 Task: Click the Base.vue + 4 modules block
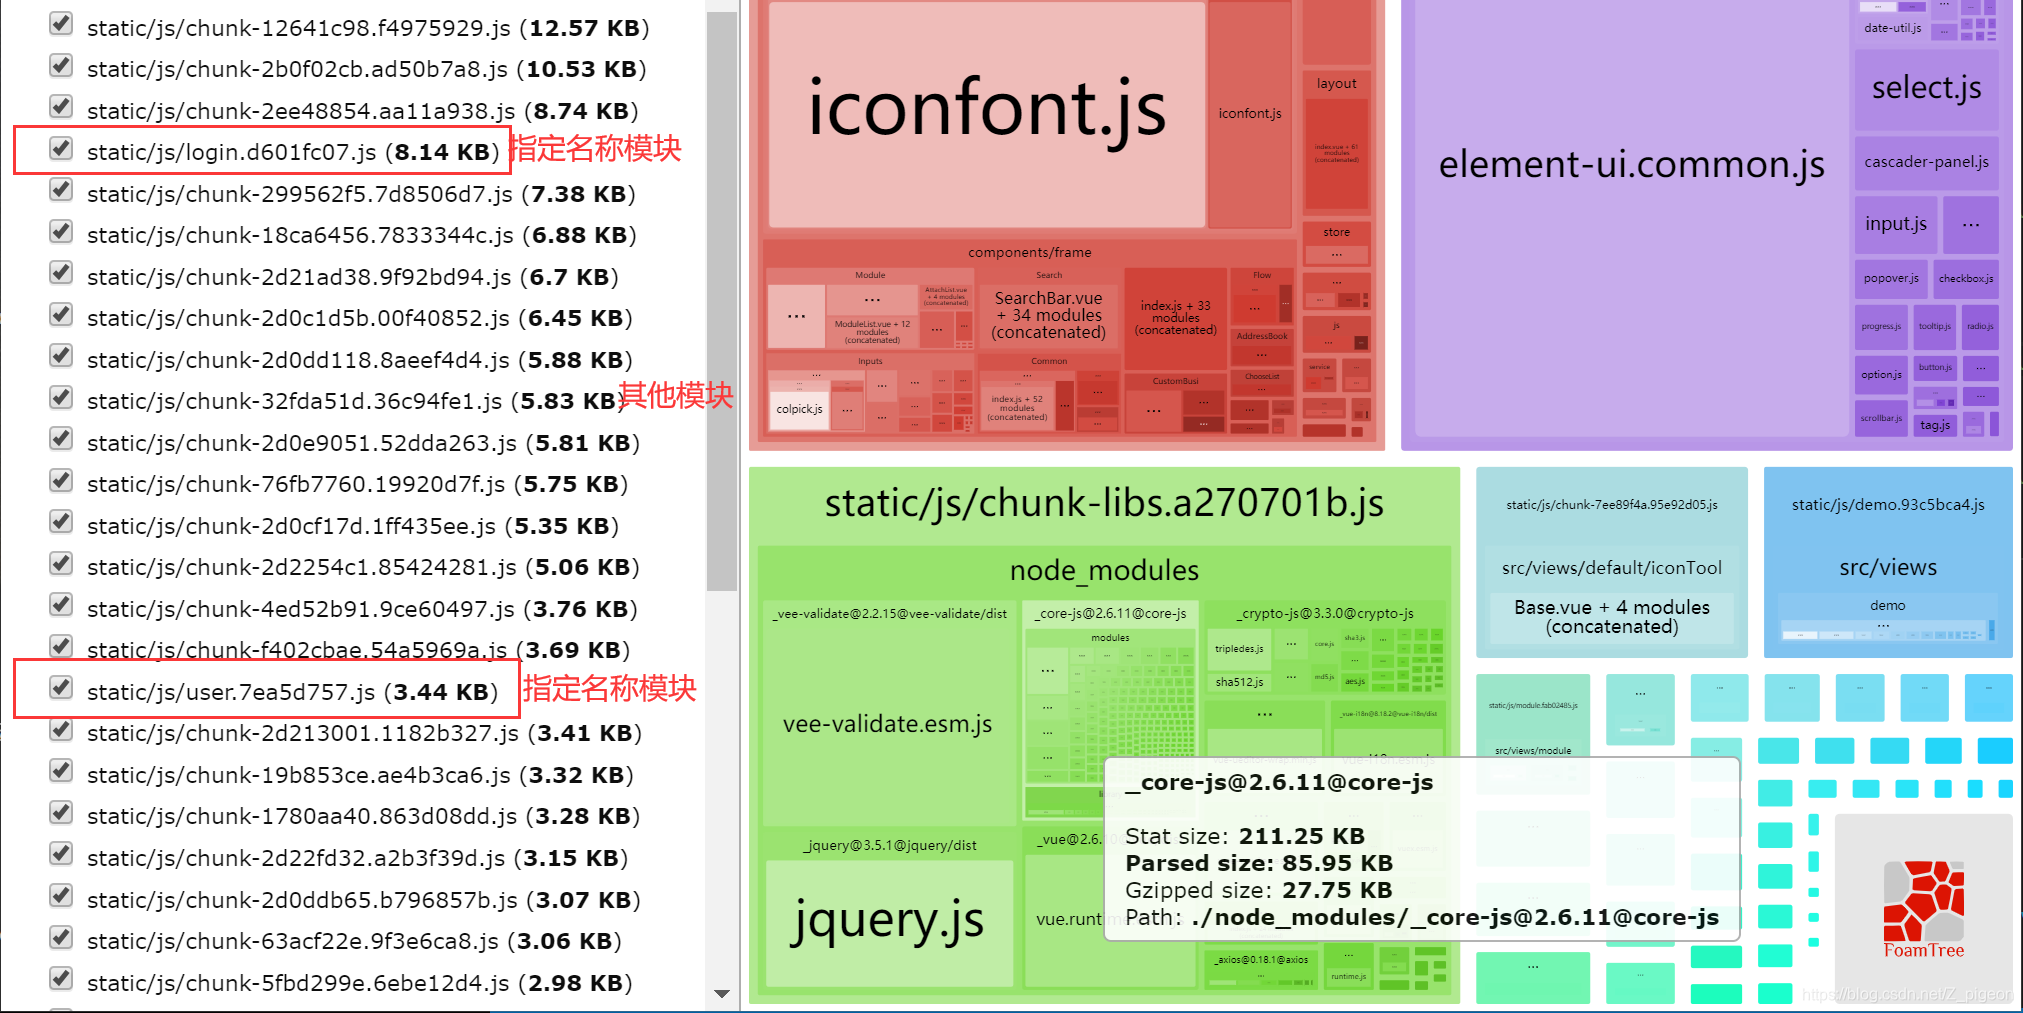pos(1612,618)
